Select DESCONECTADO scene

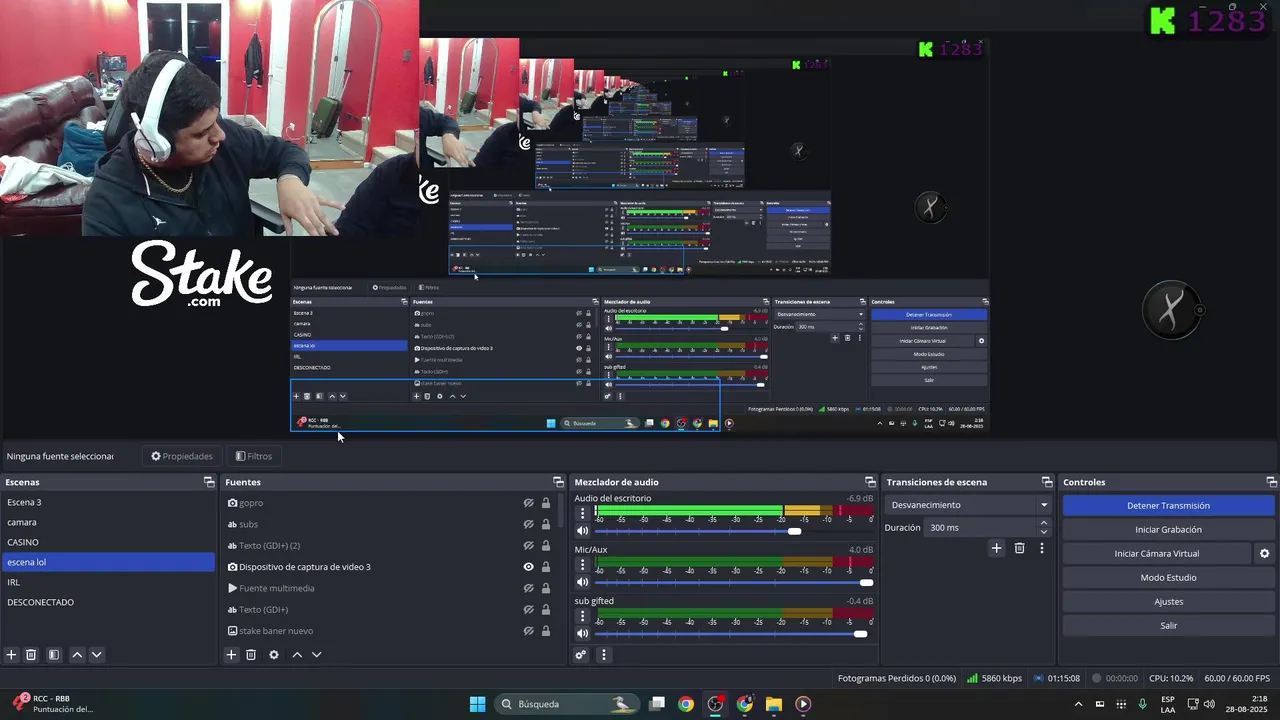coord(108,602)
